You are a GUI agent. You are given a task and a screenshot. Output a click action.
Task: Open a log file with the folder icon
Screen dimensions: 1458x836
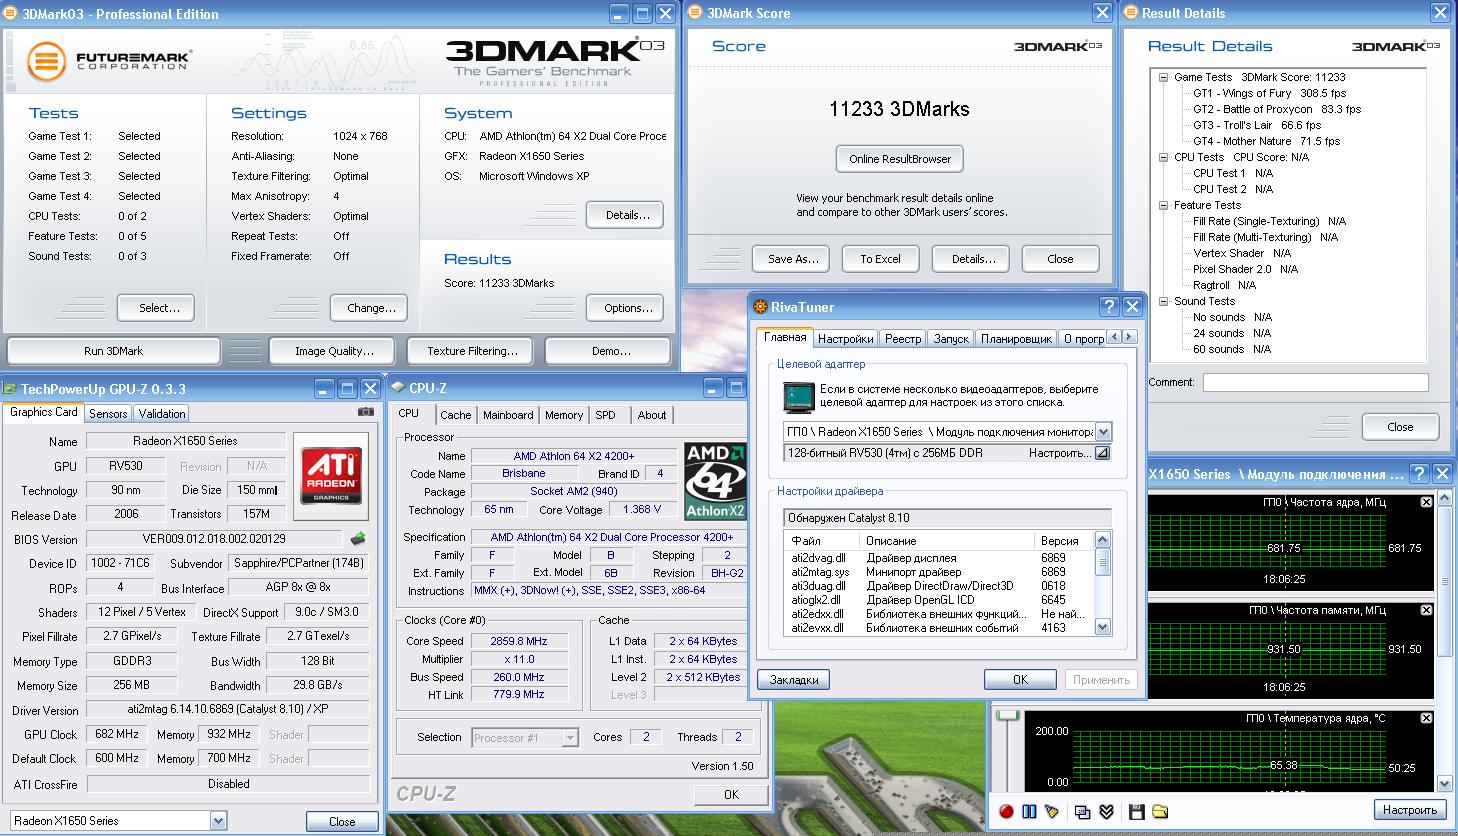tap(1160, 811)
